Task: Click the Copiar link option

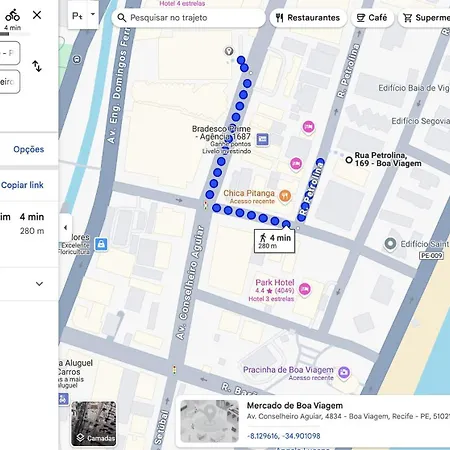Action: click(22, 185)
